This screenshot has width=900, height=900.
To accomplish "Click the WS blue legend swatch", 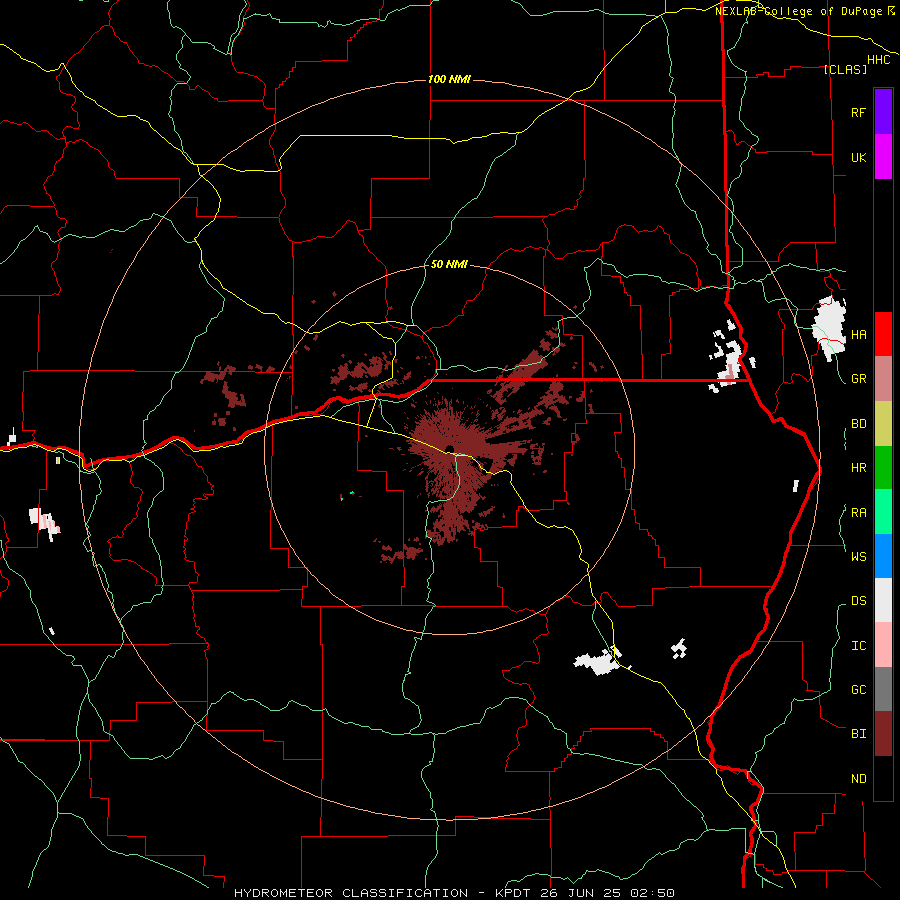I will pyautogui.click(x=883, y=556).
